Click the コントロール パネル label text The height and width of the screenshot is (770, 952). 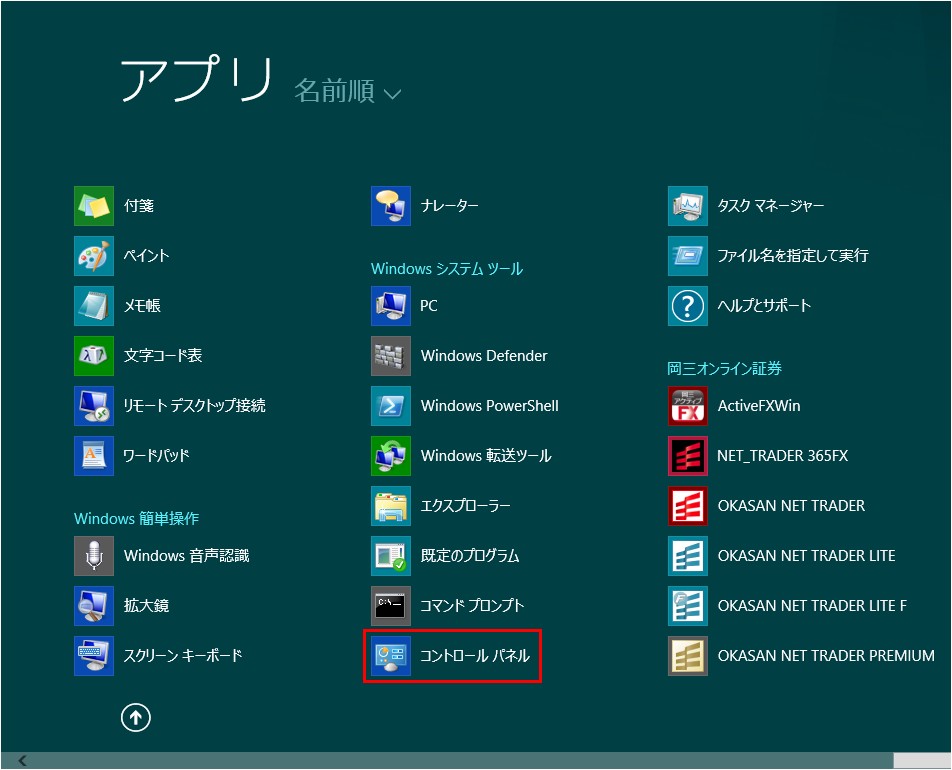475,656
